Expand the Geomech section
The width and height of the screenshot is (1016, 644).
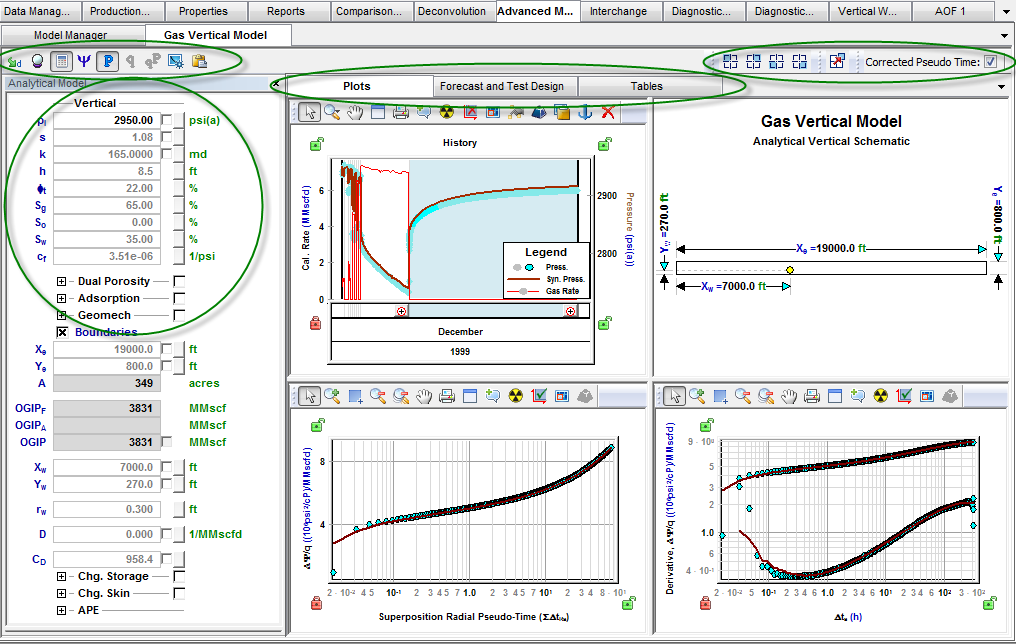[62, 315]
